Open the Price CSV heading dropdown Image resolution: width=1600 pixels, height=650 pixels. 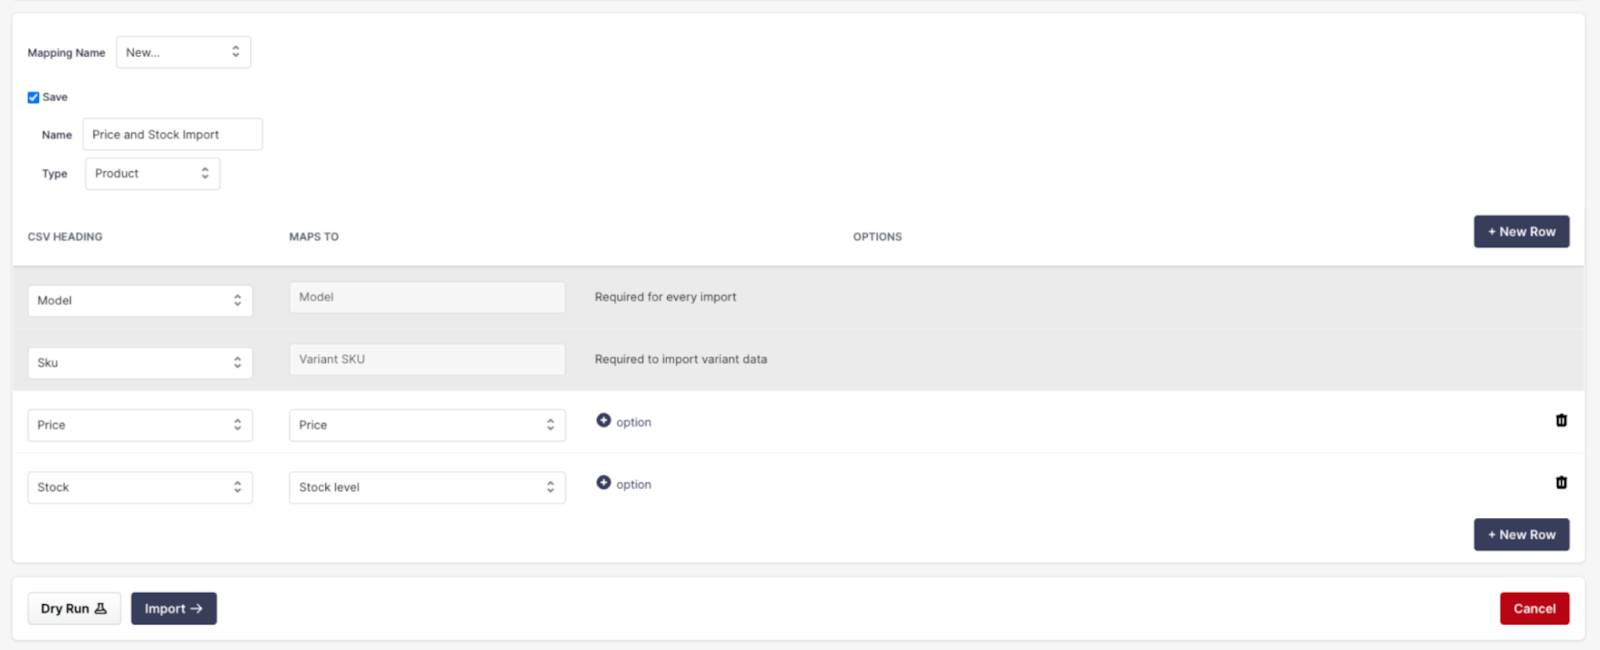pyautogui.click(x=139, y=425)
